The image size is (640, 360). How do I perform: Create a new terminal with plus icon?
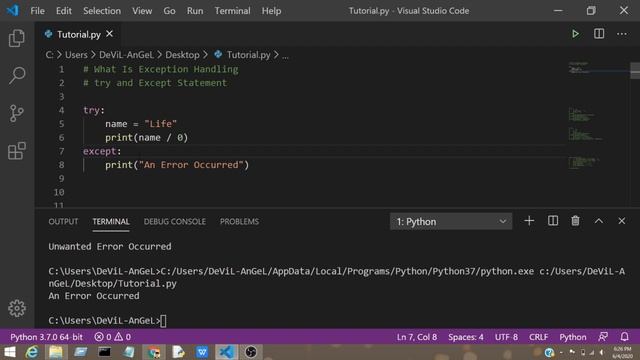[529, 221]
